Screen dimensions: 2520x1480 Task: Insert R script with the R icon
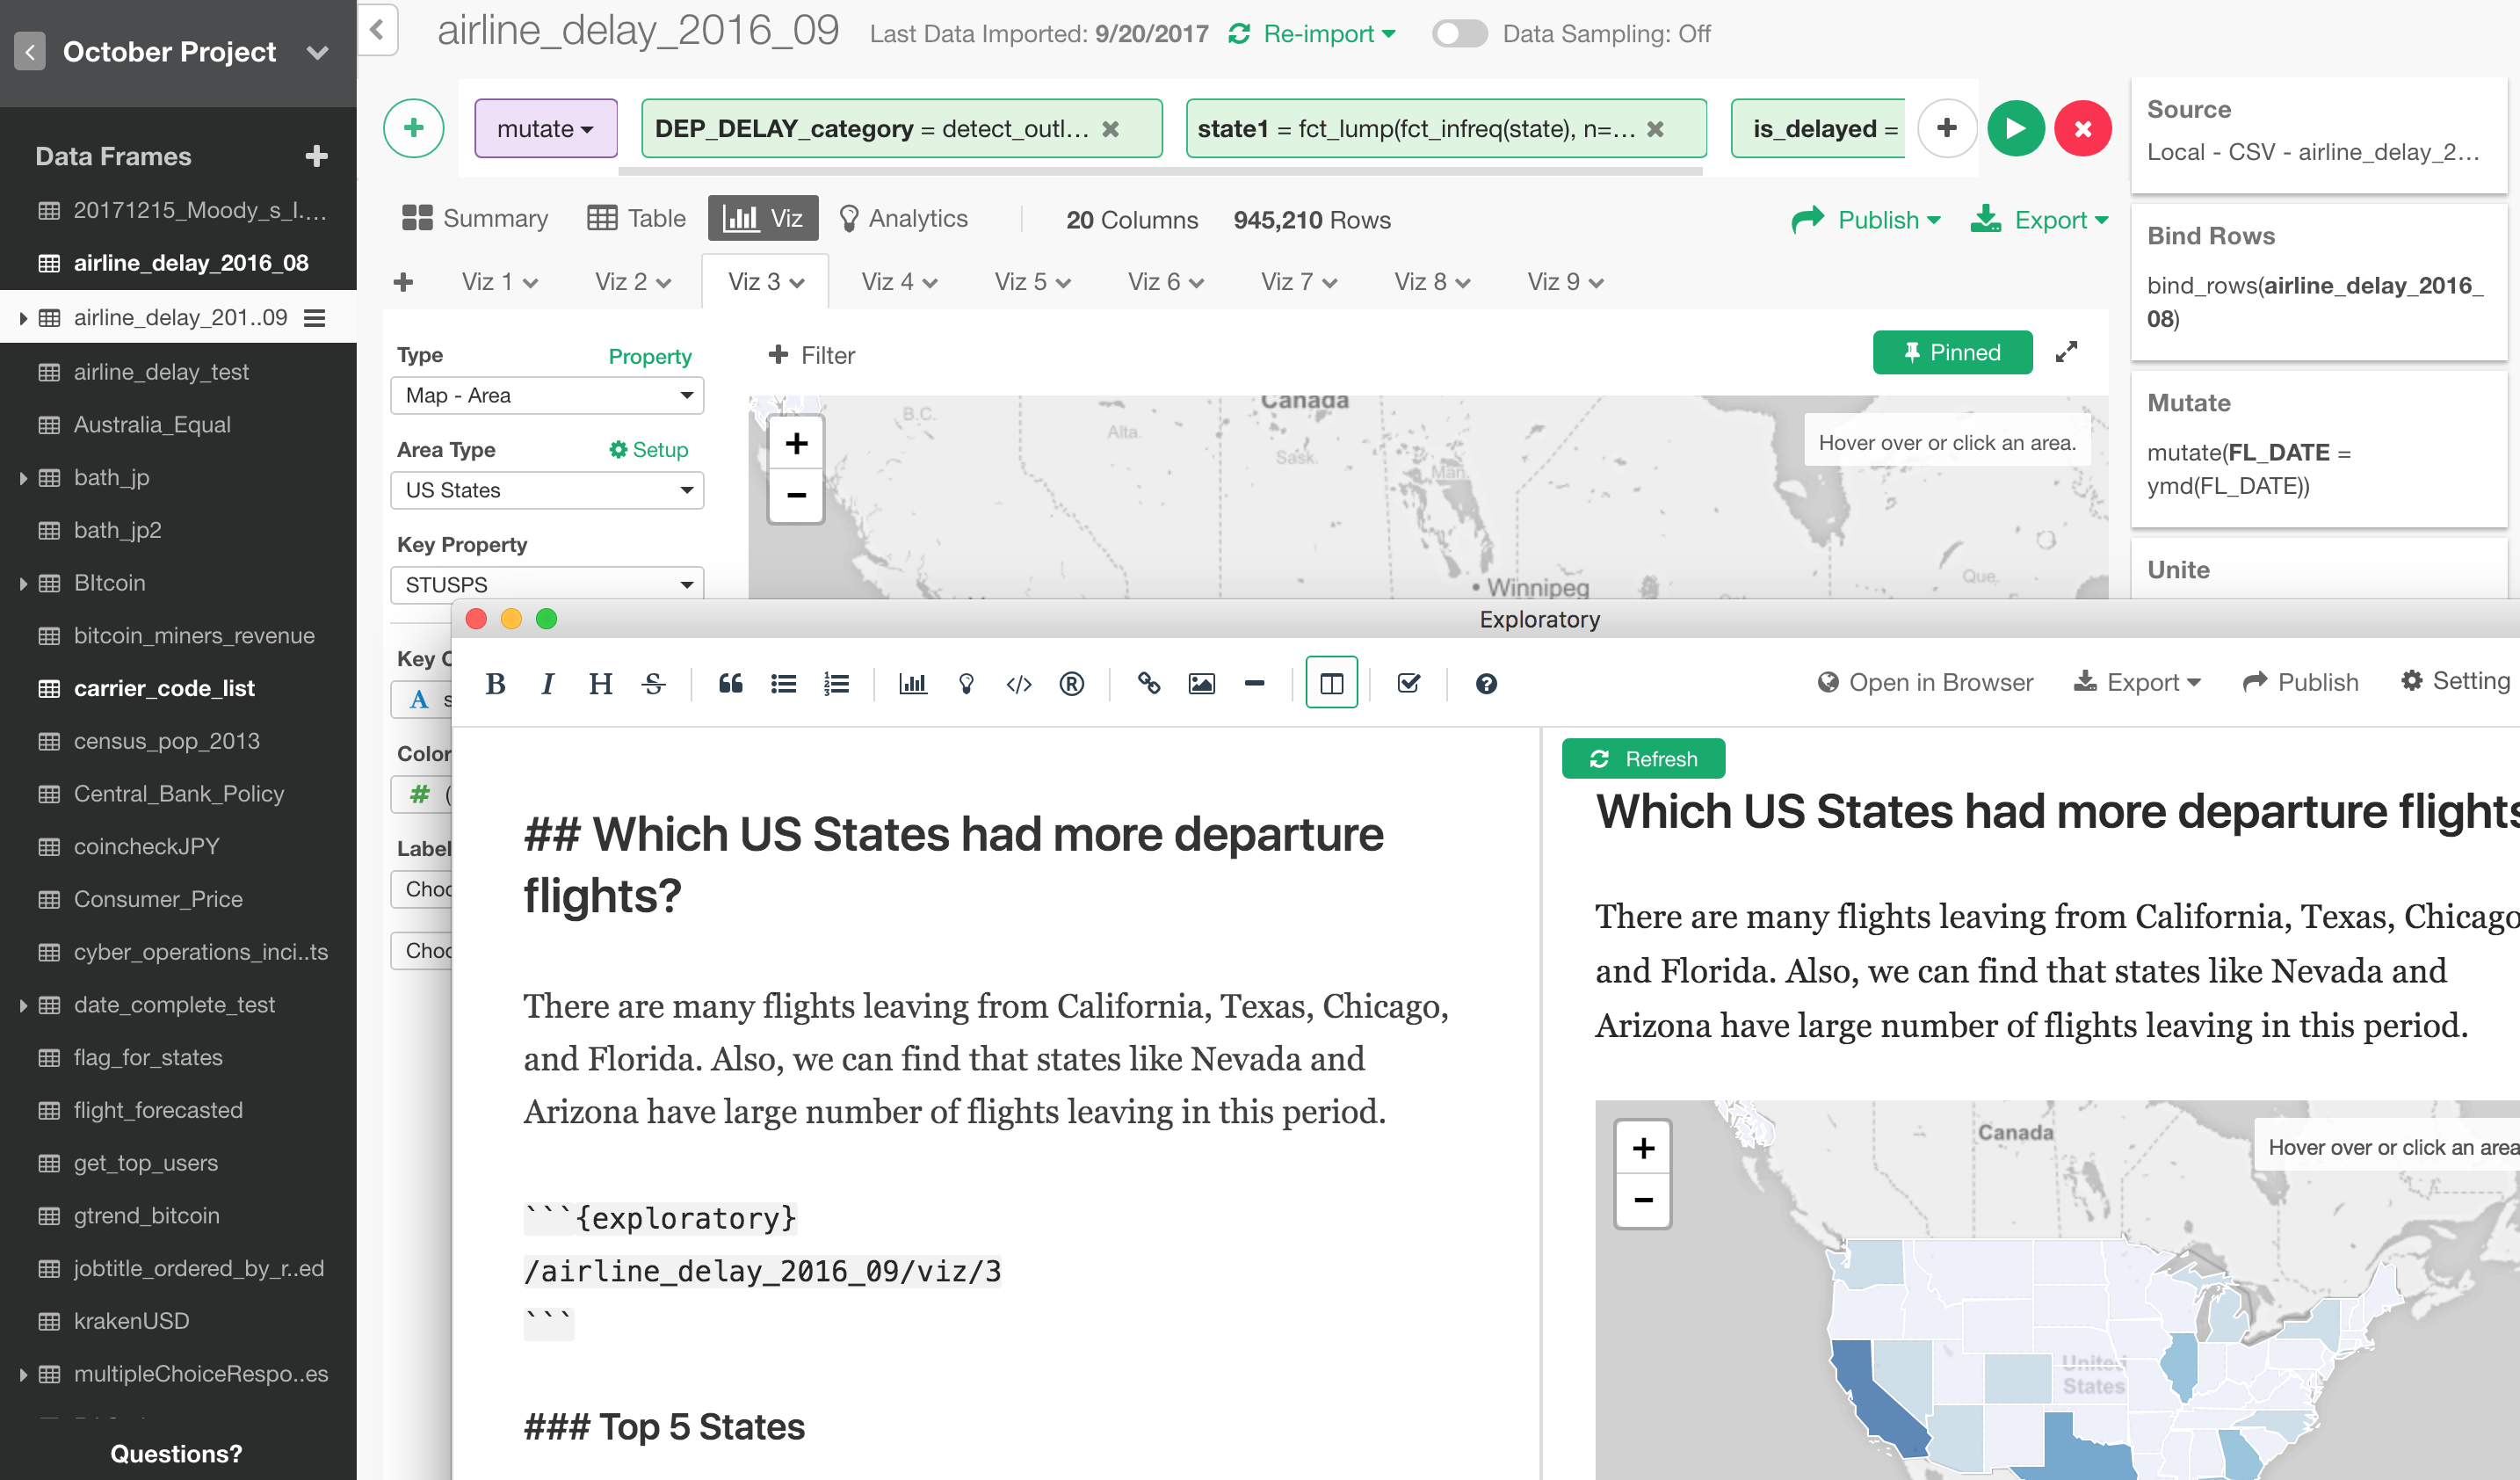(1072, 683)
